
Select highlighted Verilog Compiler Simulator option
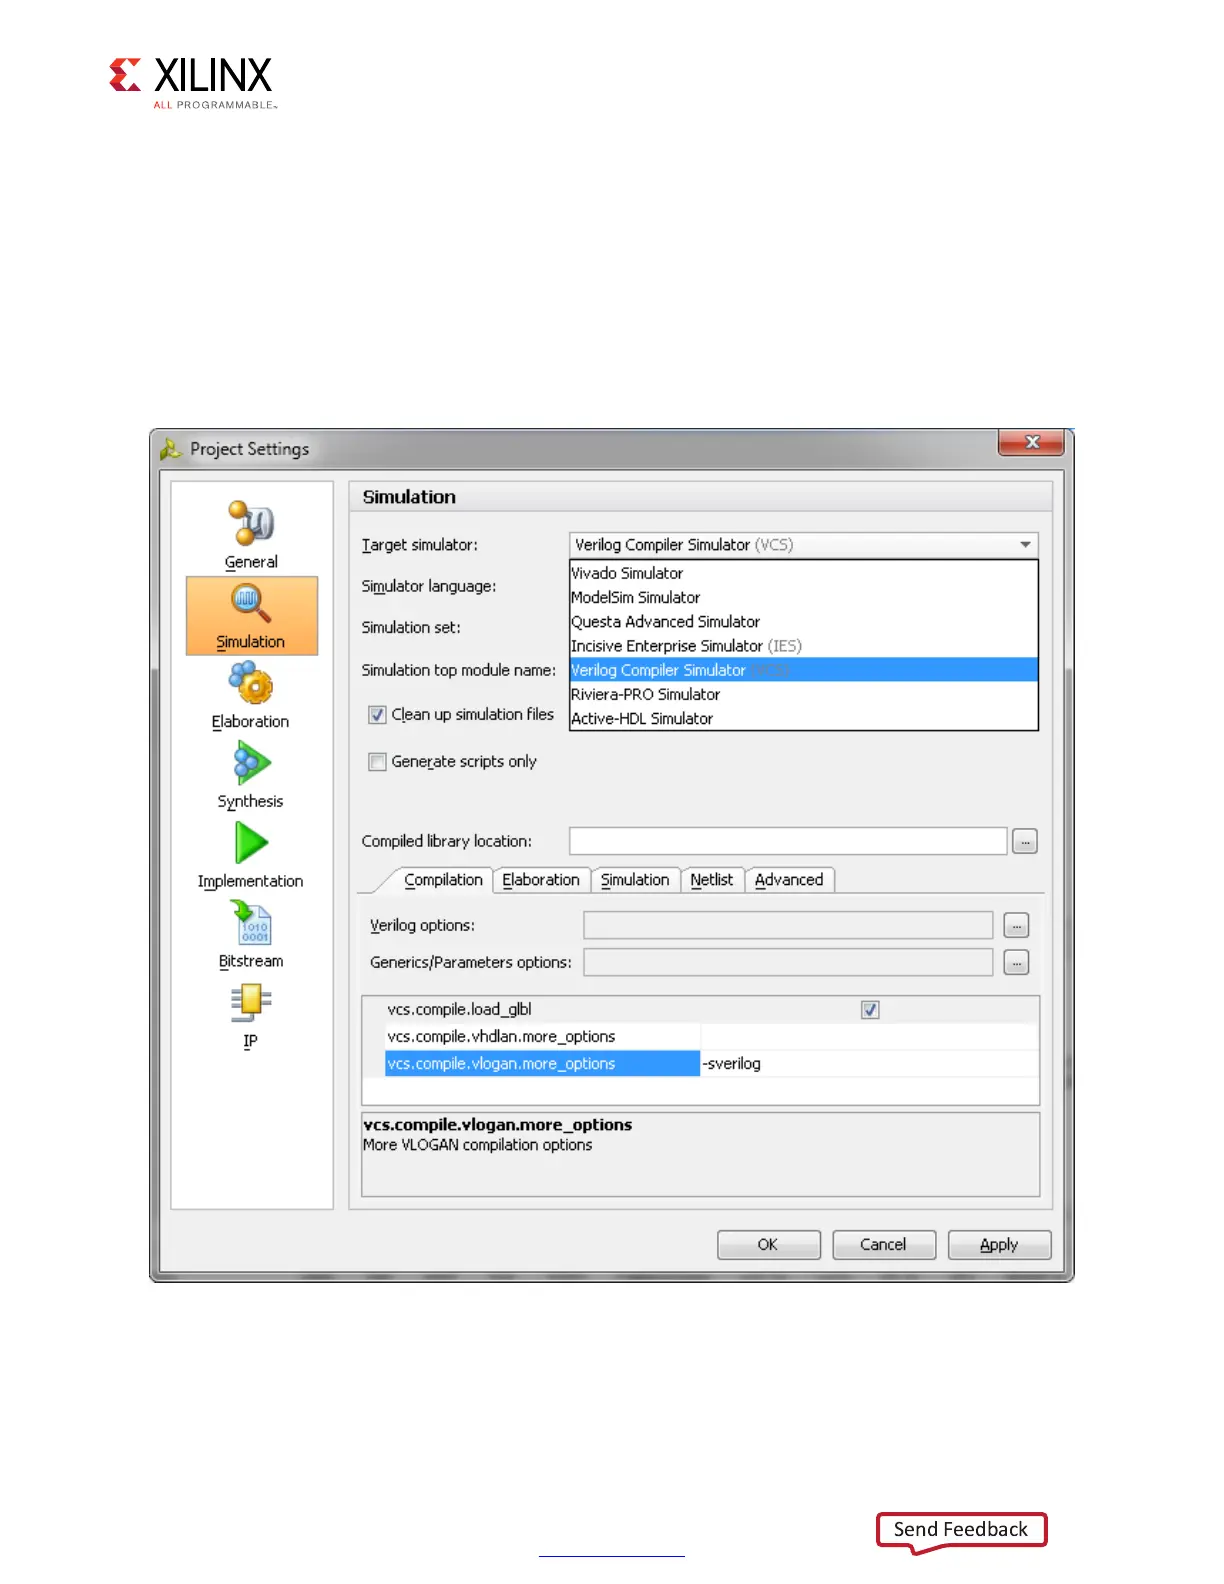click(x=804, y=670)
